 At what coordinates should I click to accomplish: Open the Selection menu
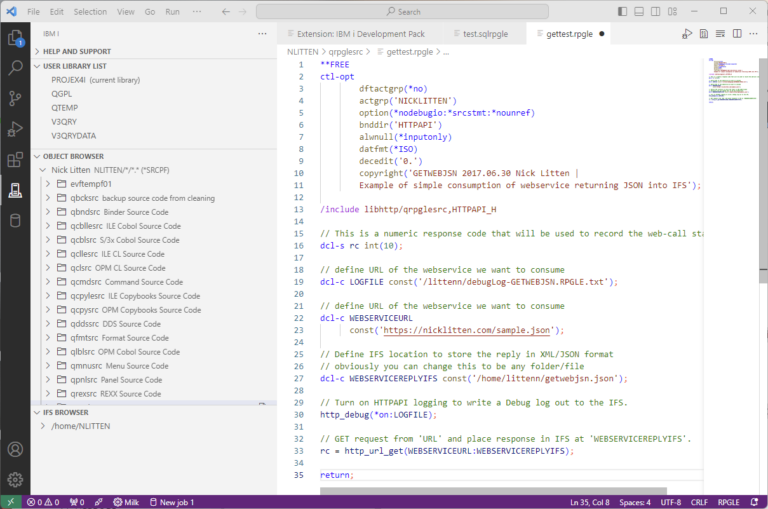[90, 12]
